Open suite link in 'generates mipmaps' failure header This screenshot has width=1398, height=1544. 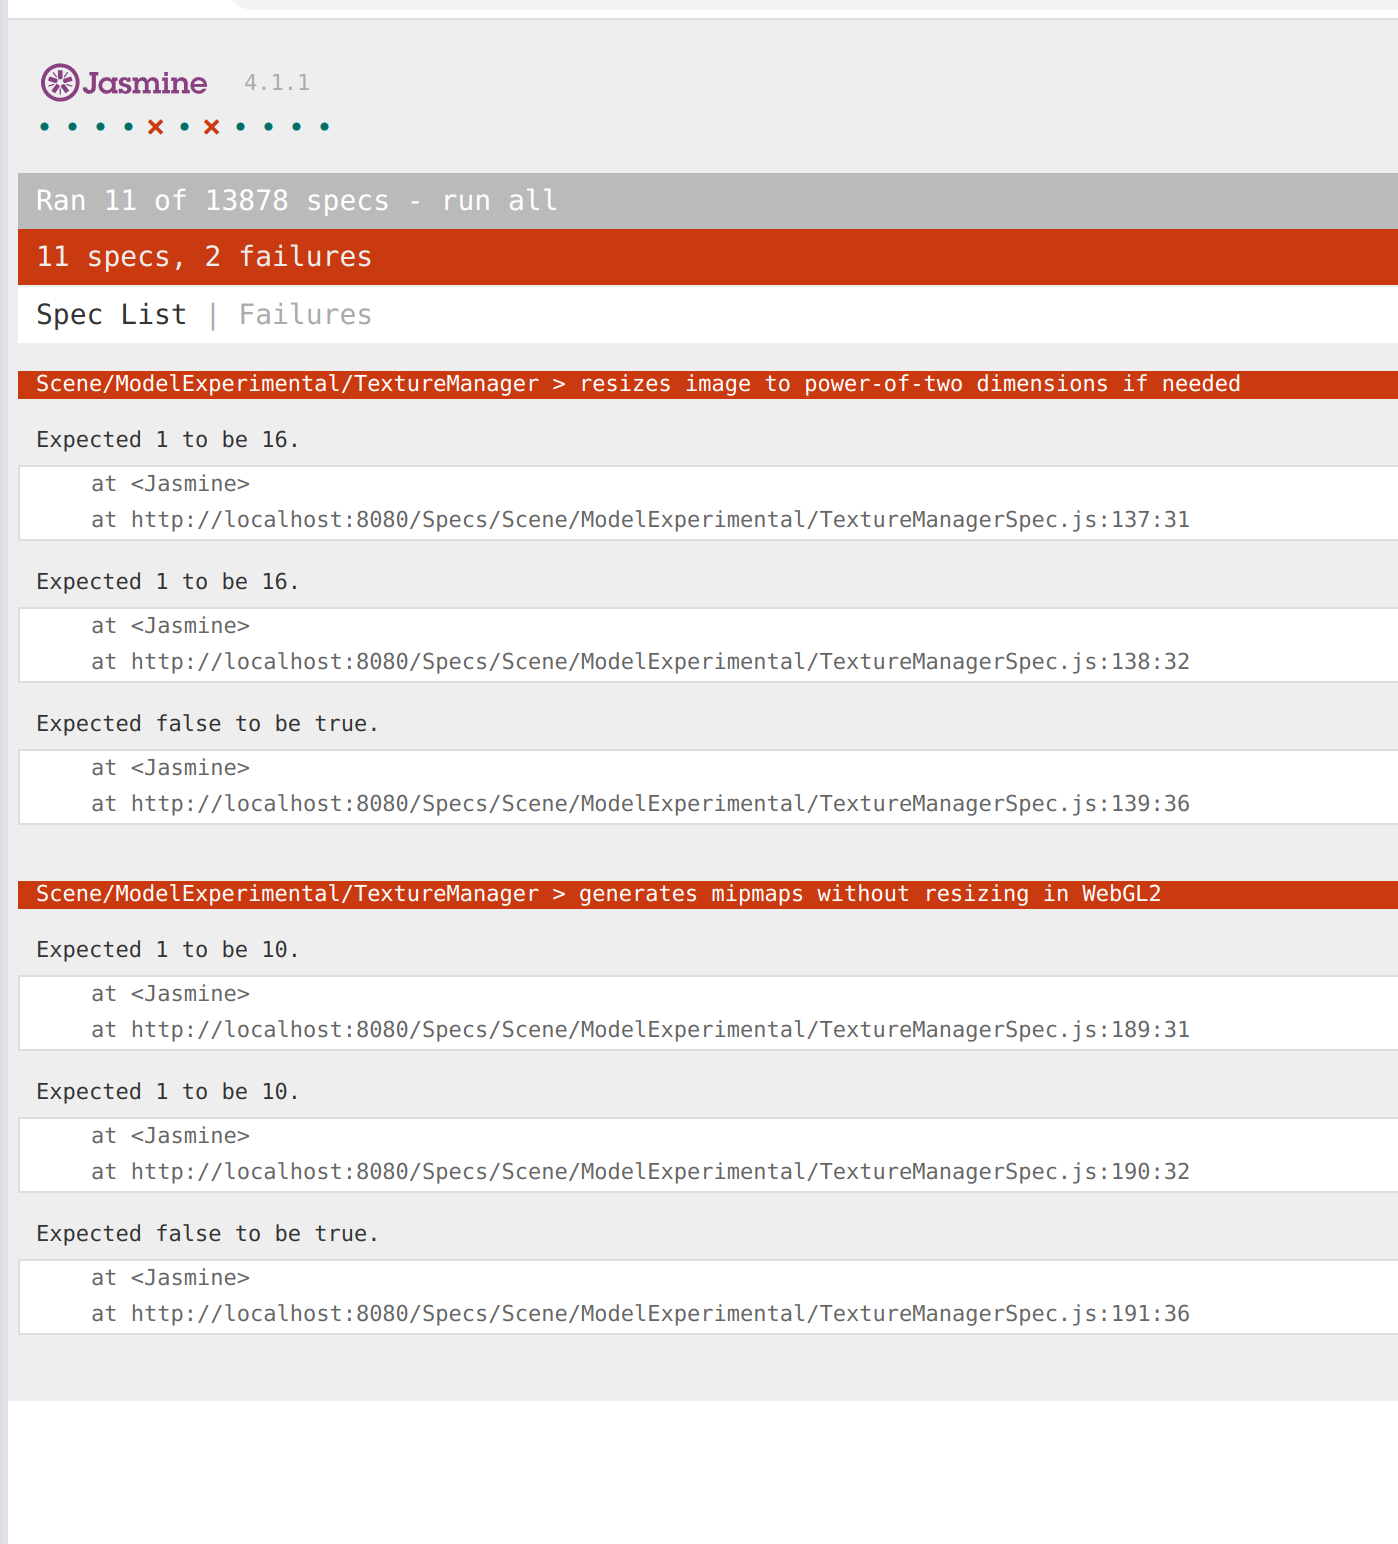tap(287, 894)
